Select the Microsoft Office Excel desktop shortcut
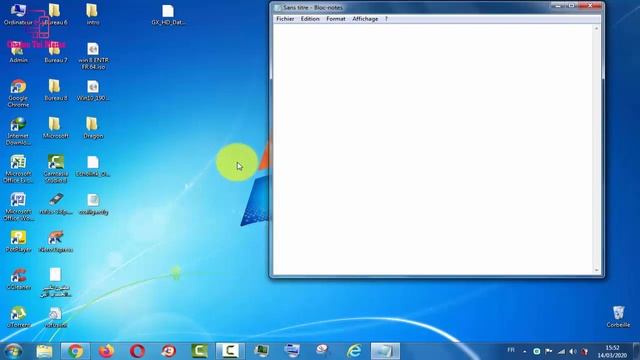Image resolution: width=640 pixels, height=360 pixels. coord(18,169)
